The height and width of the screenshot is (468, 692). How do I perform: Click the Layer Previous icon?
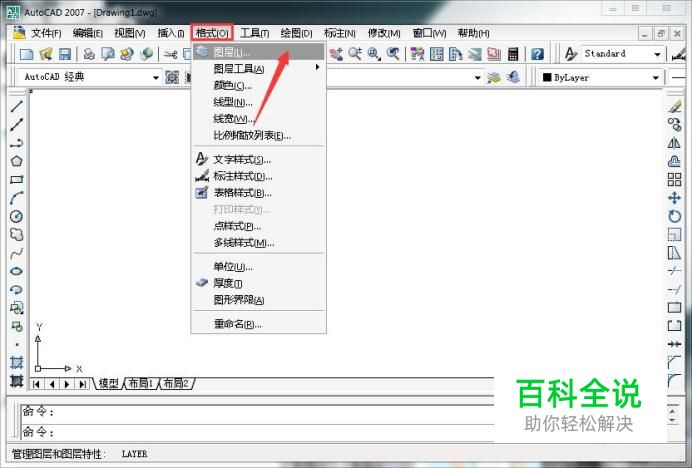tap(513, 77)
